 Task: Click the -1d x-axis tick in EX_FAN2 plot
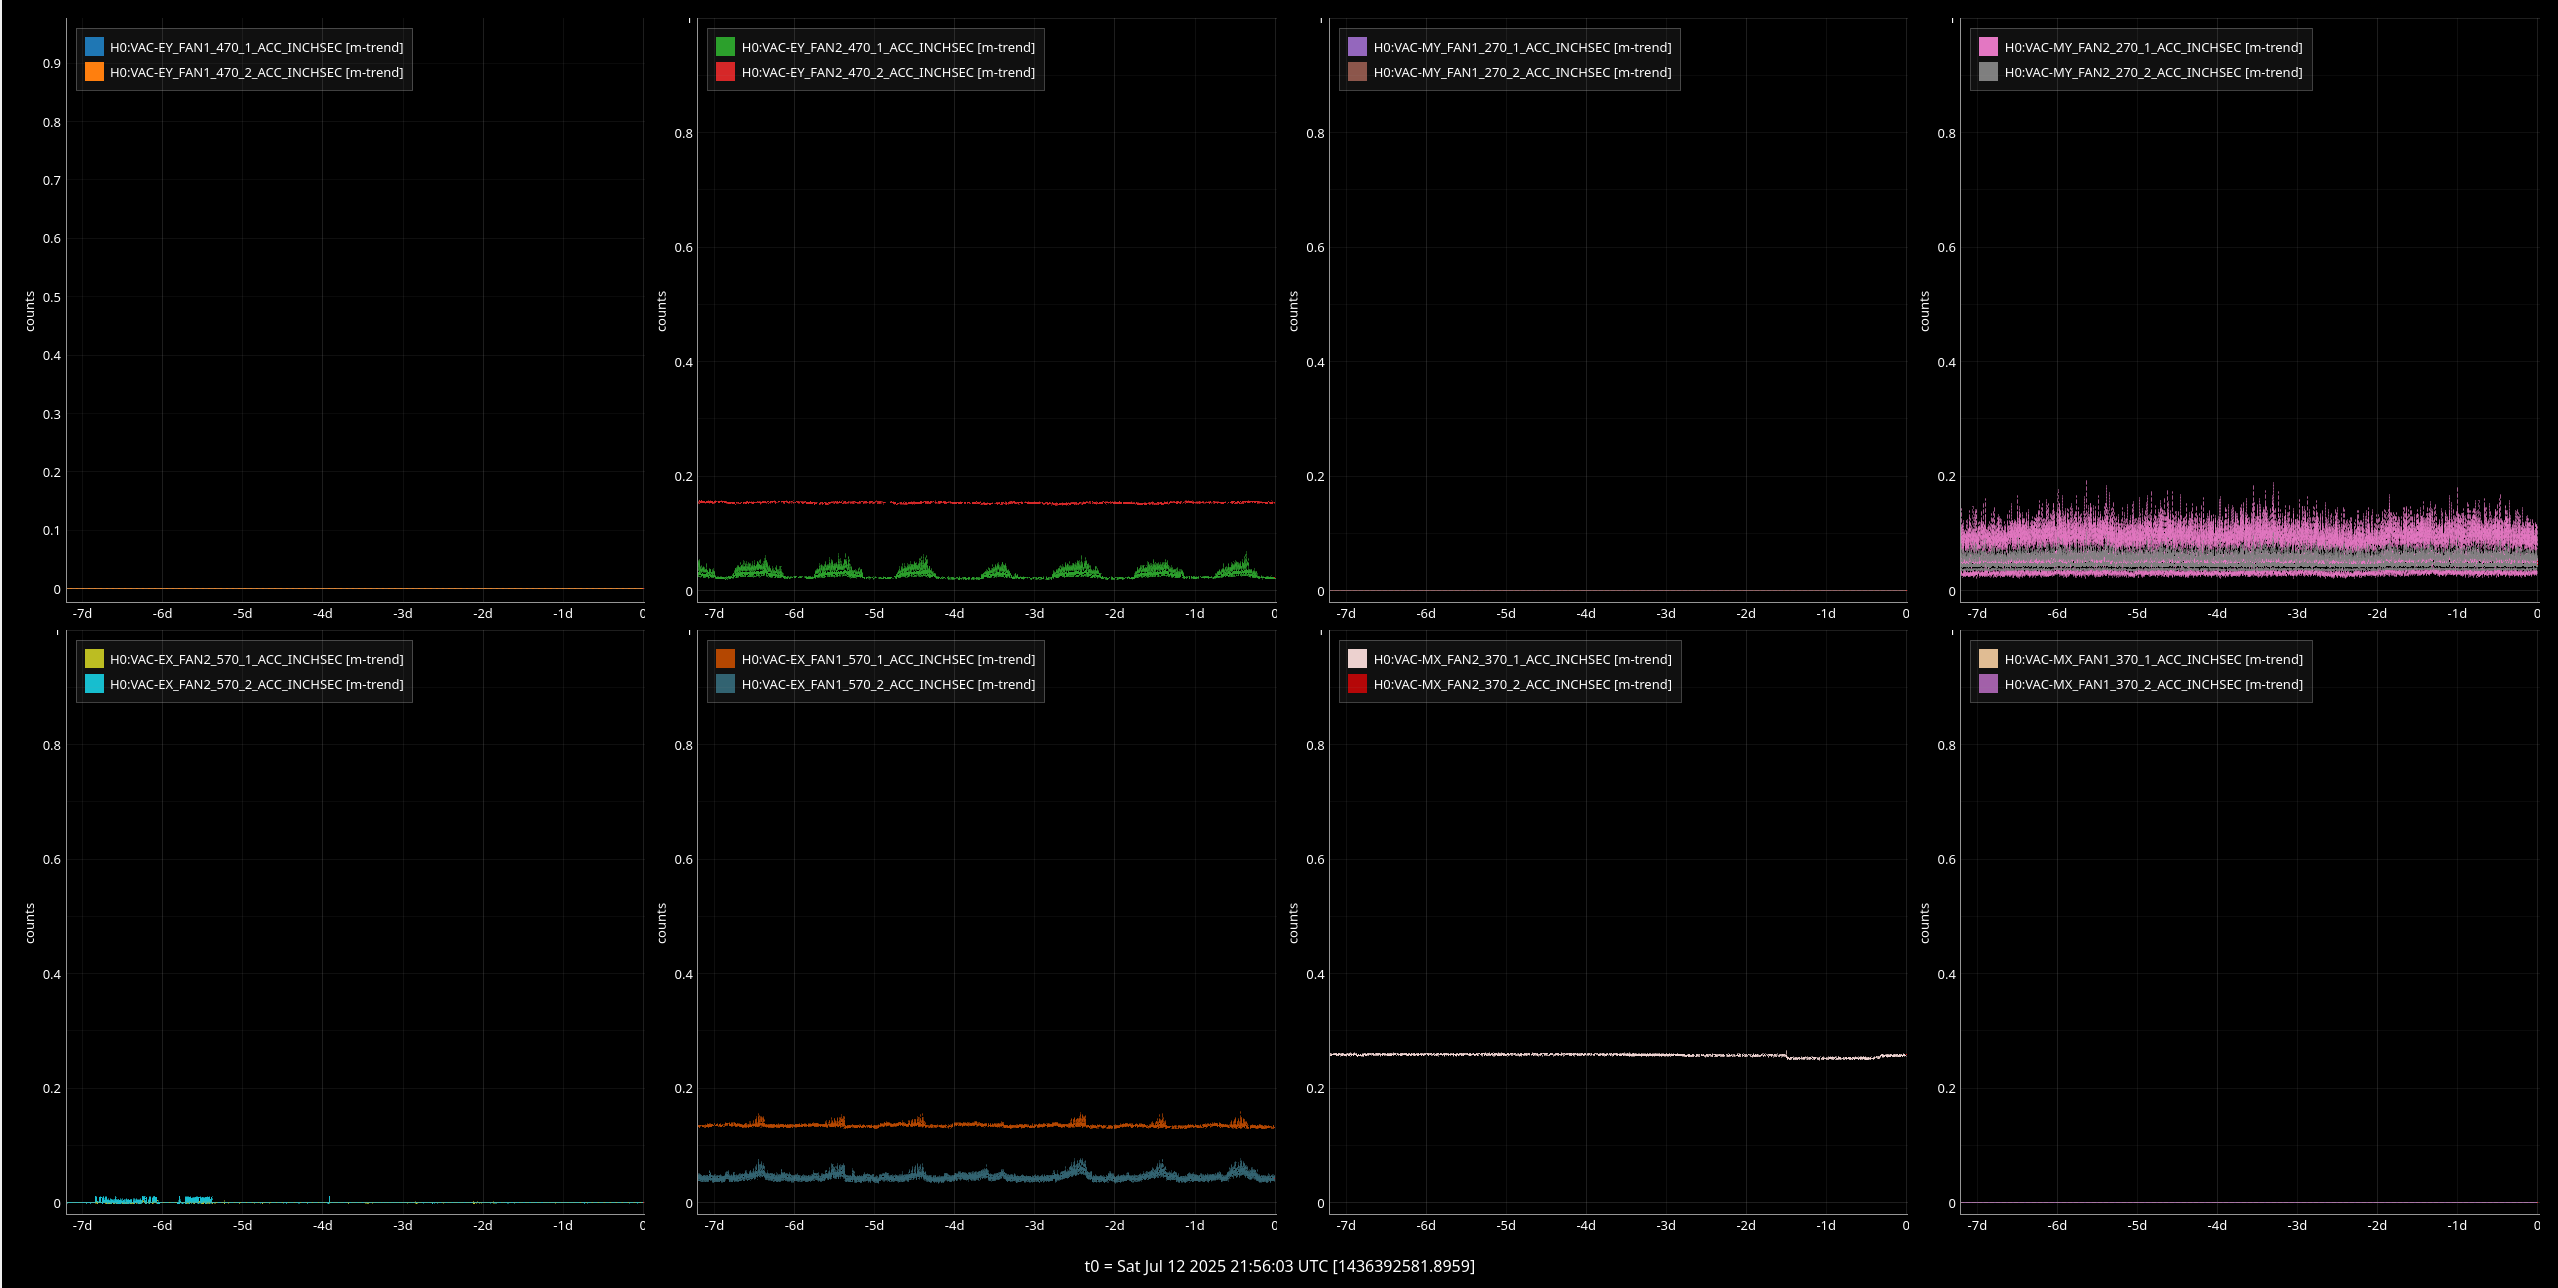(x=563, y=1225)
